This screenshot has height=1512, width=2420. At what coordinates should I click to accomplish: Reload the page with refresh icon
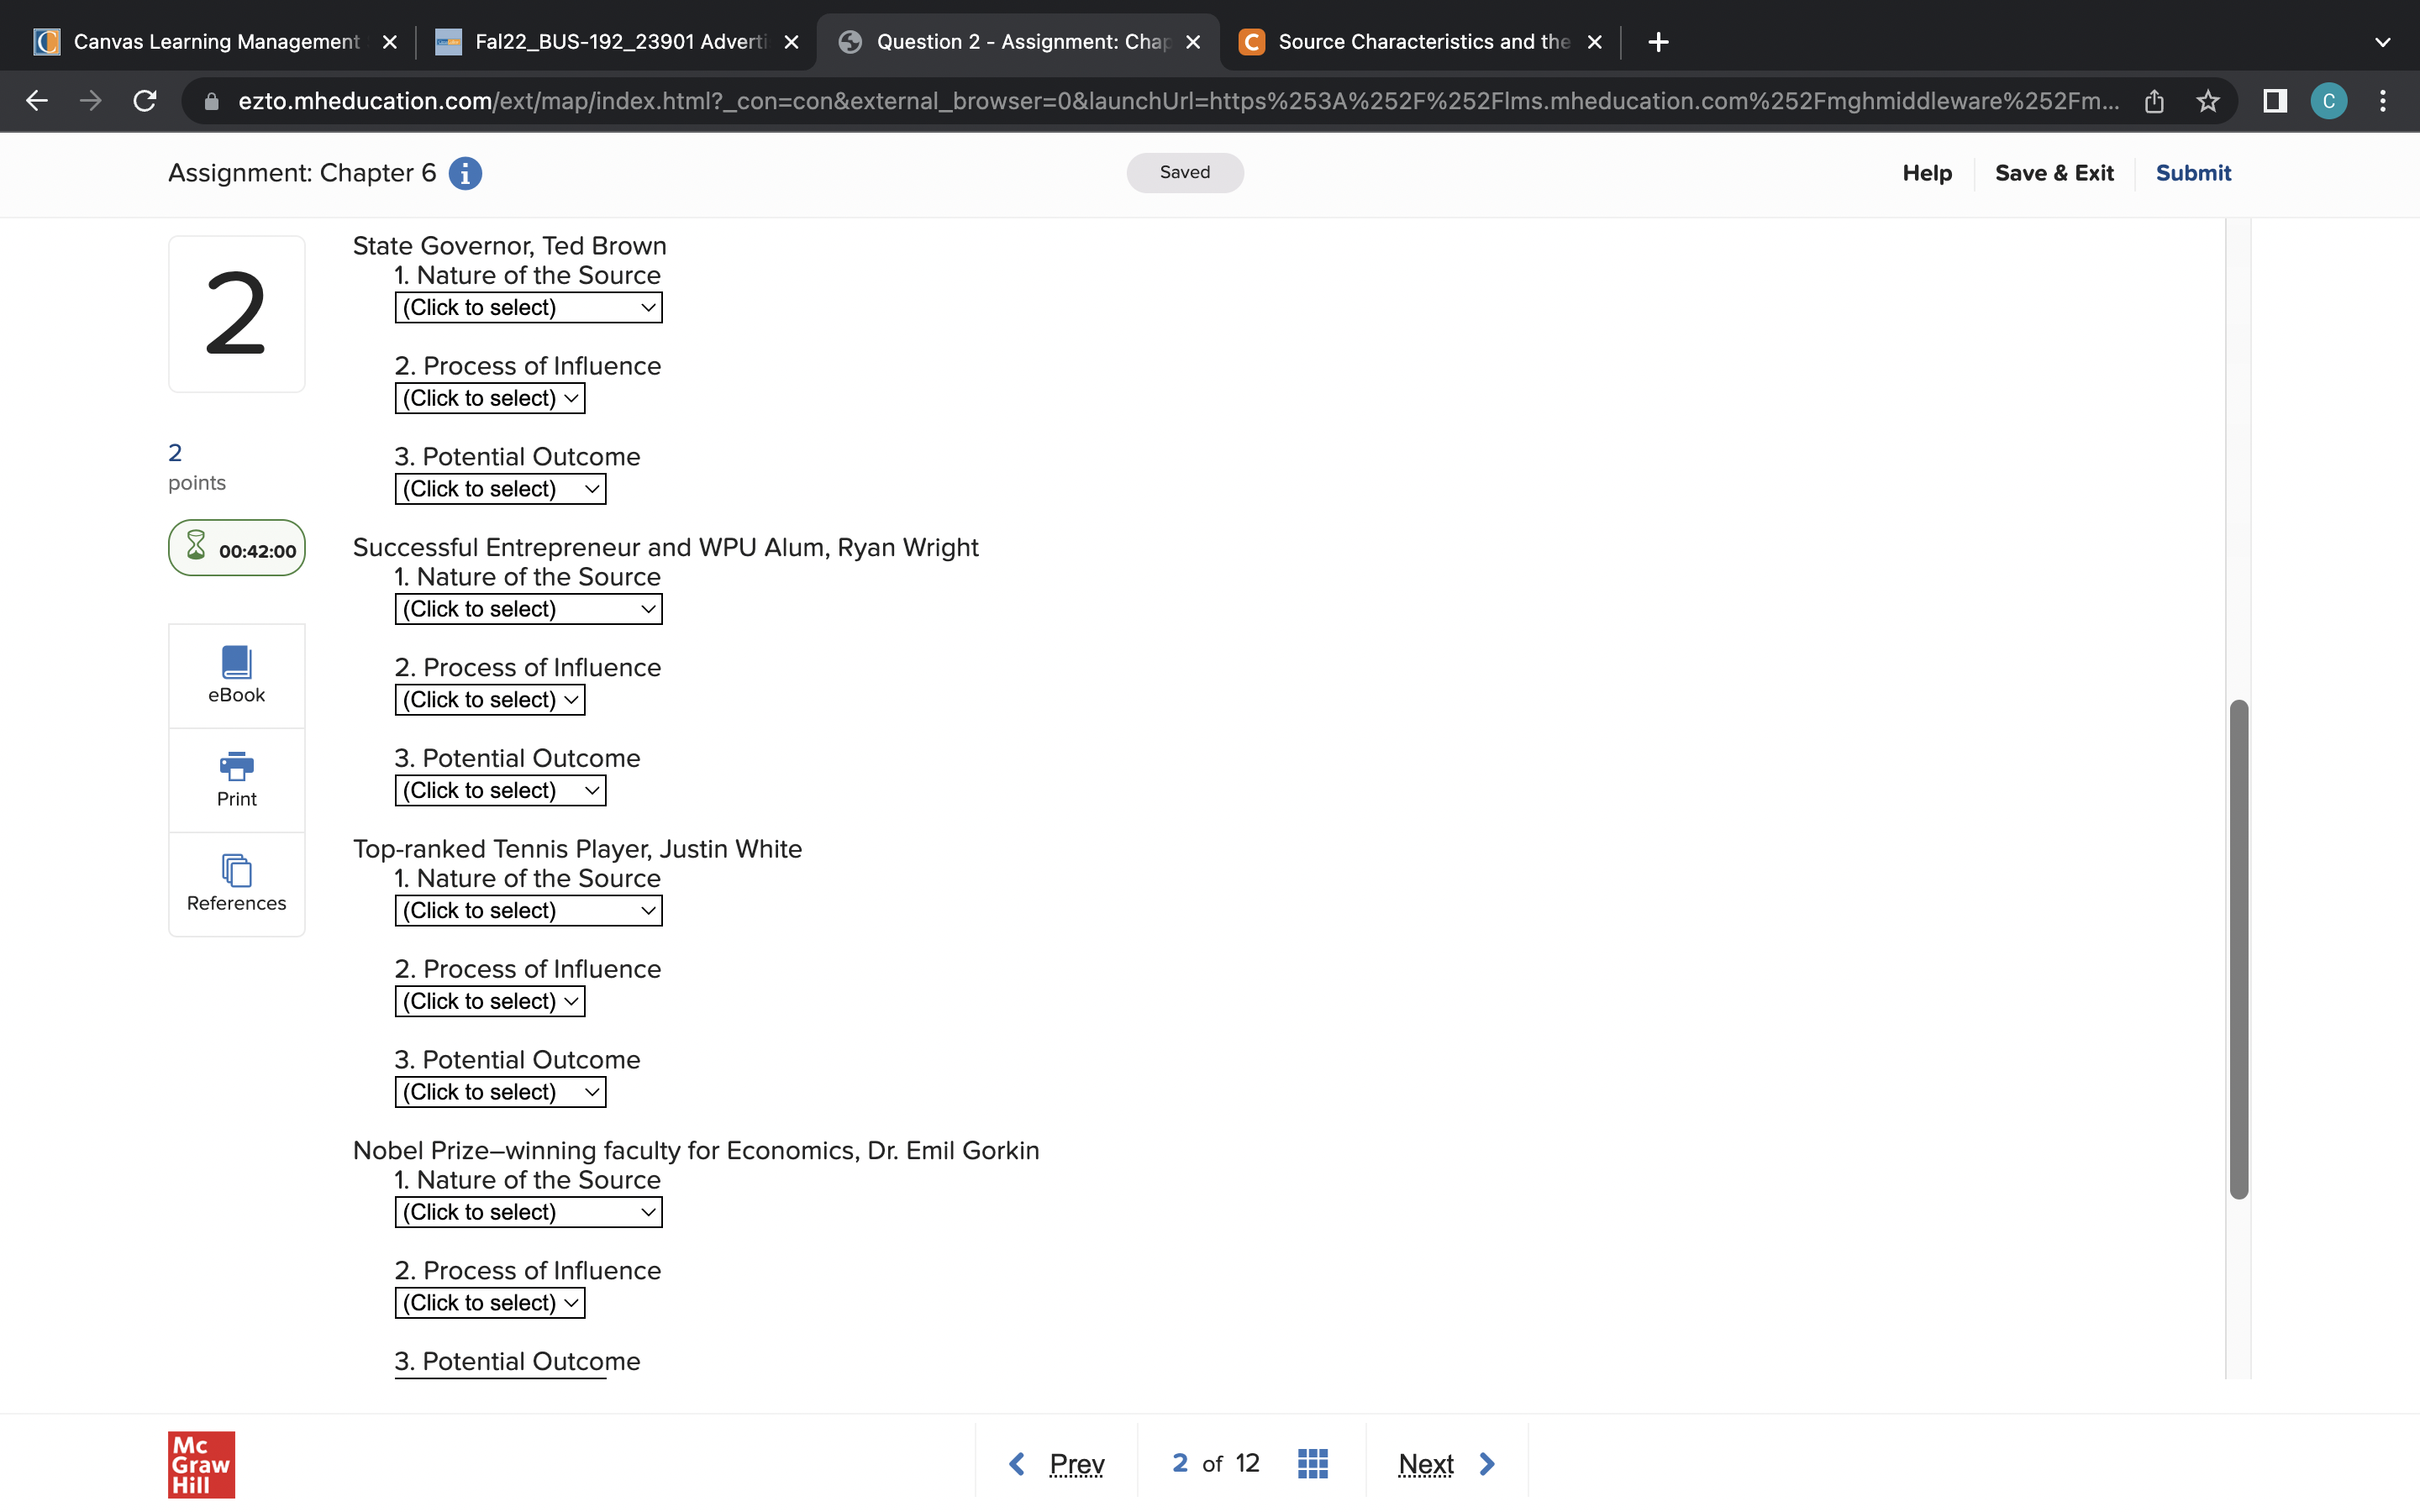click(x=145, y=101)
